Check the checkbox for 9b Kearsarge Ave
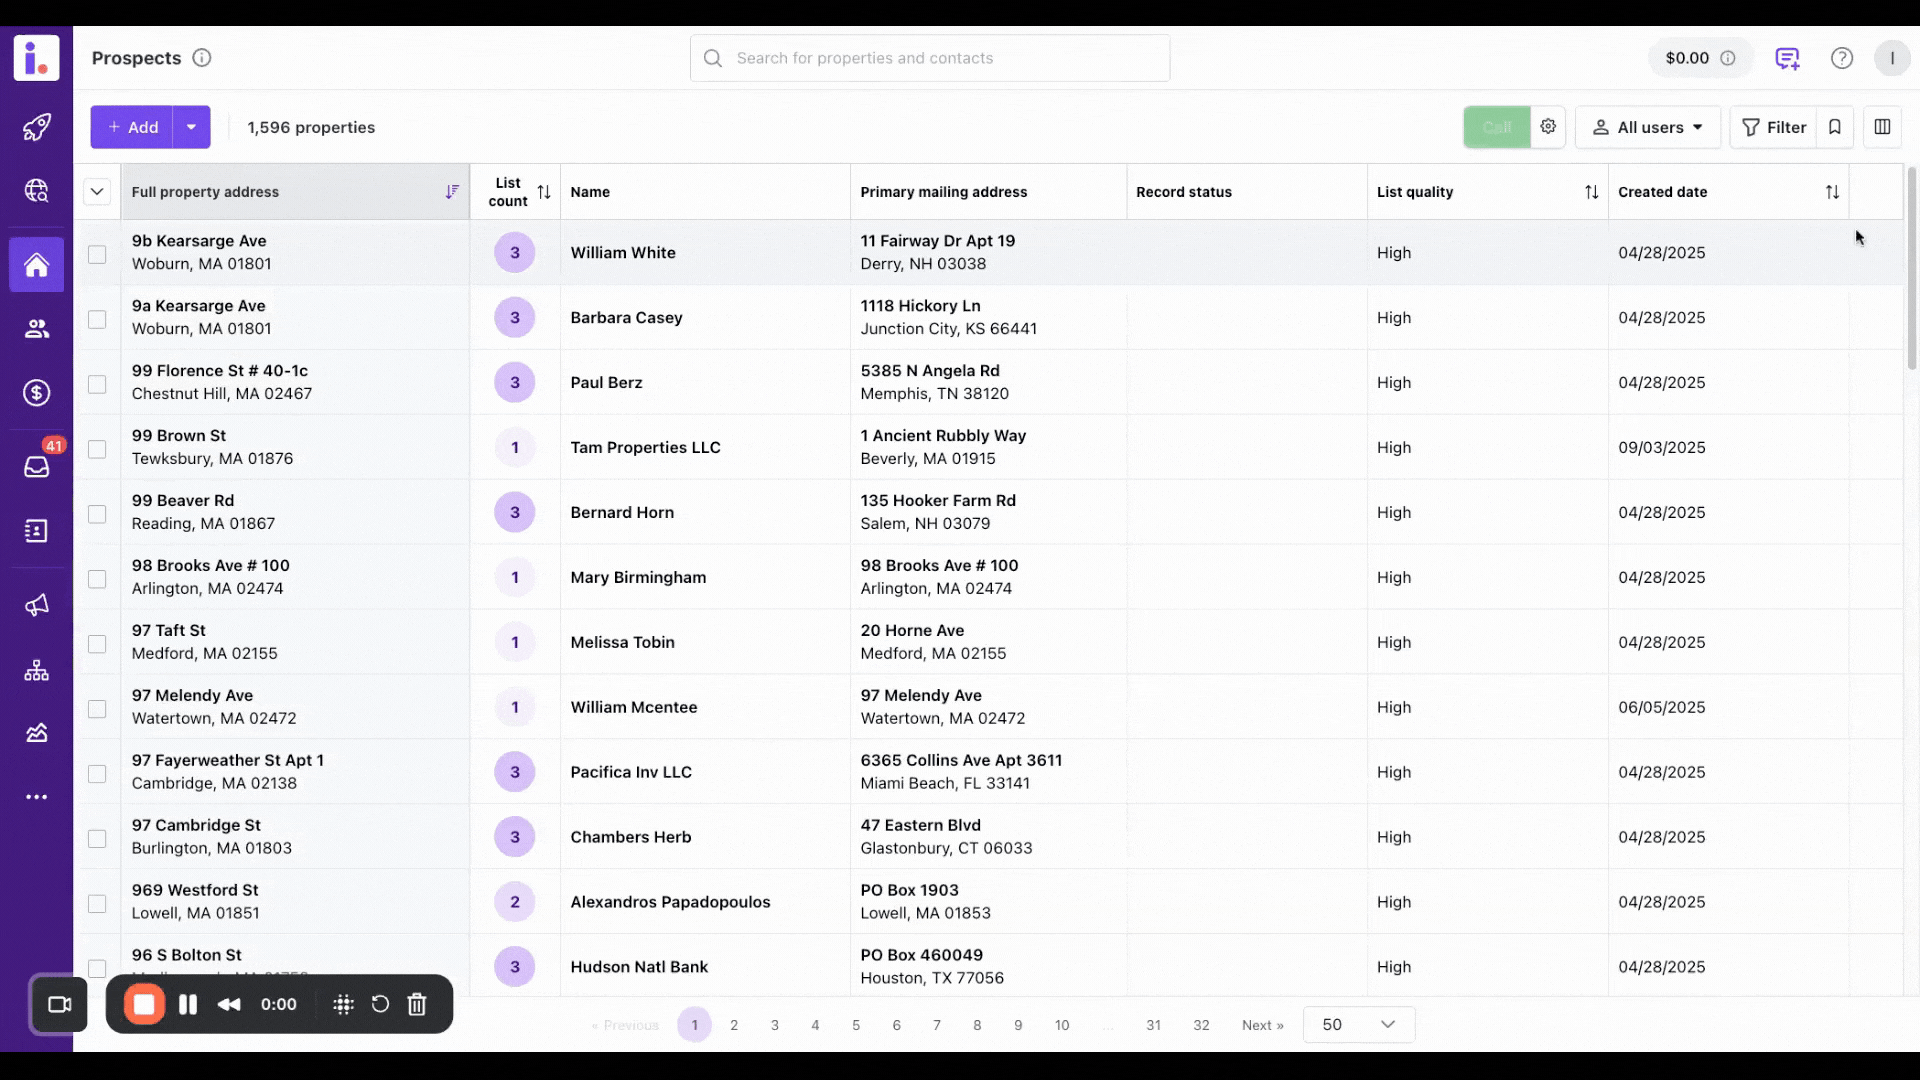Image resolution: width=1920 pixels, height=1080 pixels. (x=97, y=254)
